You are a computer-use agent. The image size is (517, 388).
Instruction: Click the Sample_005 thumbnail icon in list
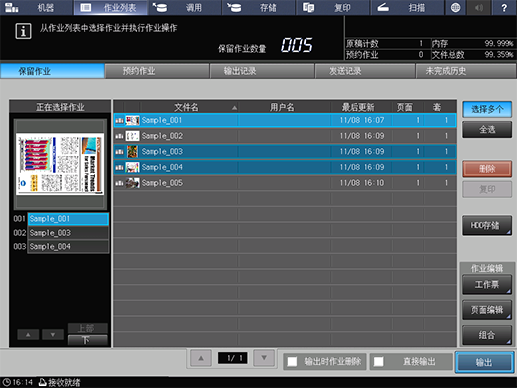coord(132,183)
